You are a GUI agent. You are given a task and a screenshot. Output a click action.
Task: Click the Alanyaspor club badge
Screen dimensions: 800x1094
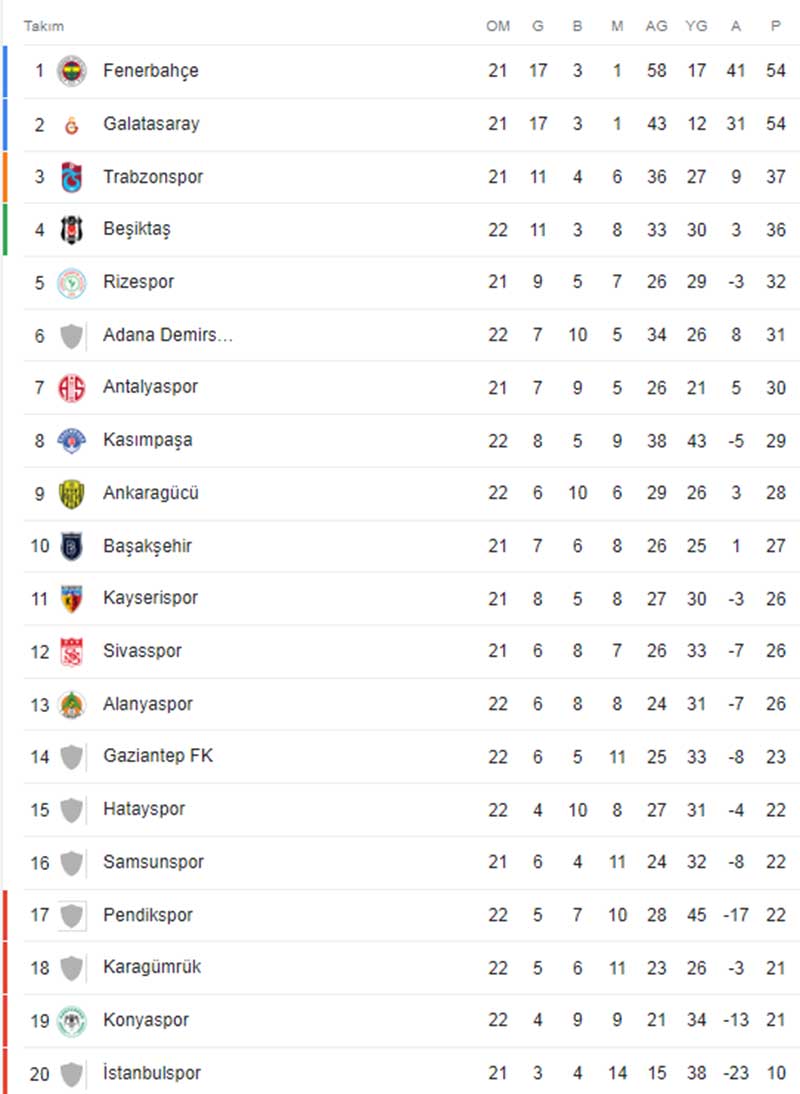(x=71, y=704)
